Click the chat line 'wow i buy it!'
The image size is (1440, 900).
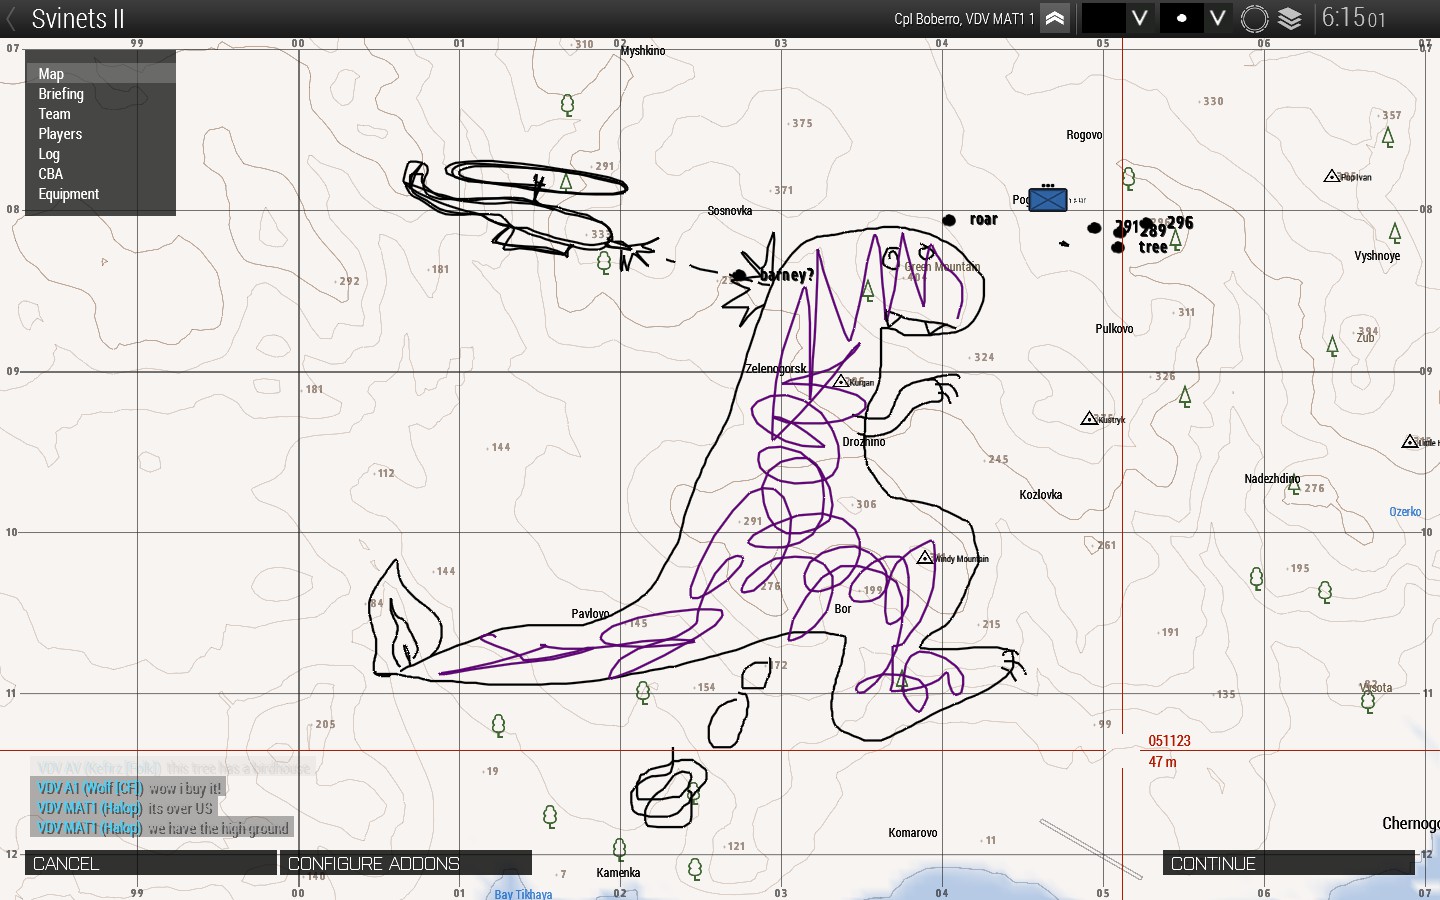coord(130,788)
